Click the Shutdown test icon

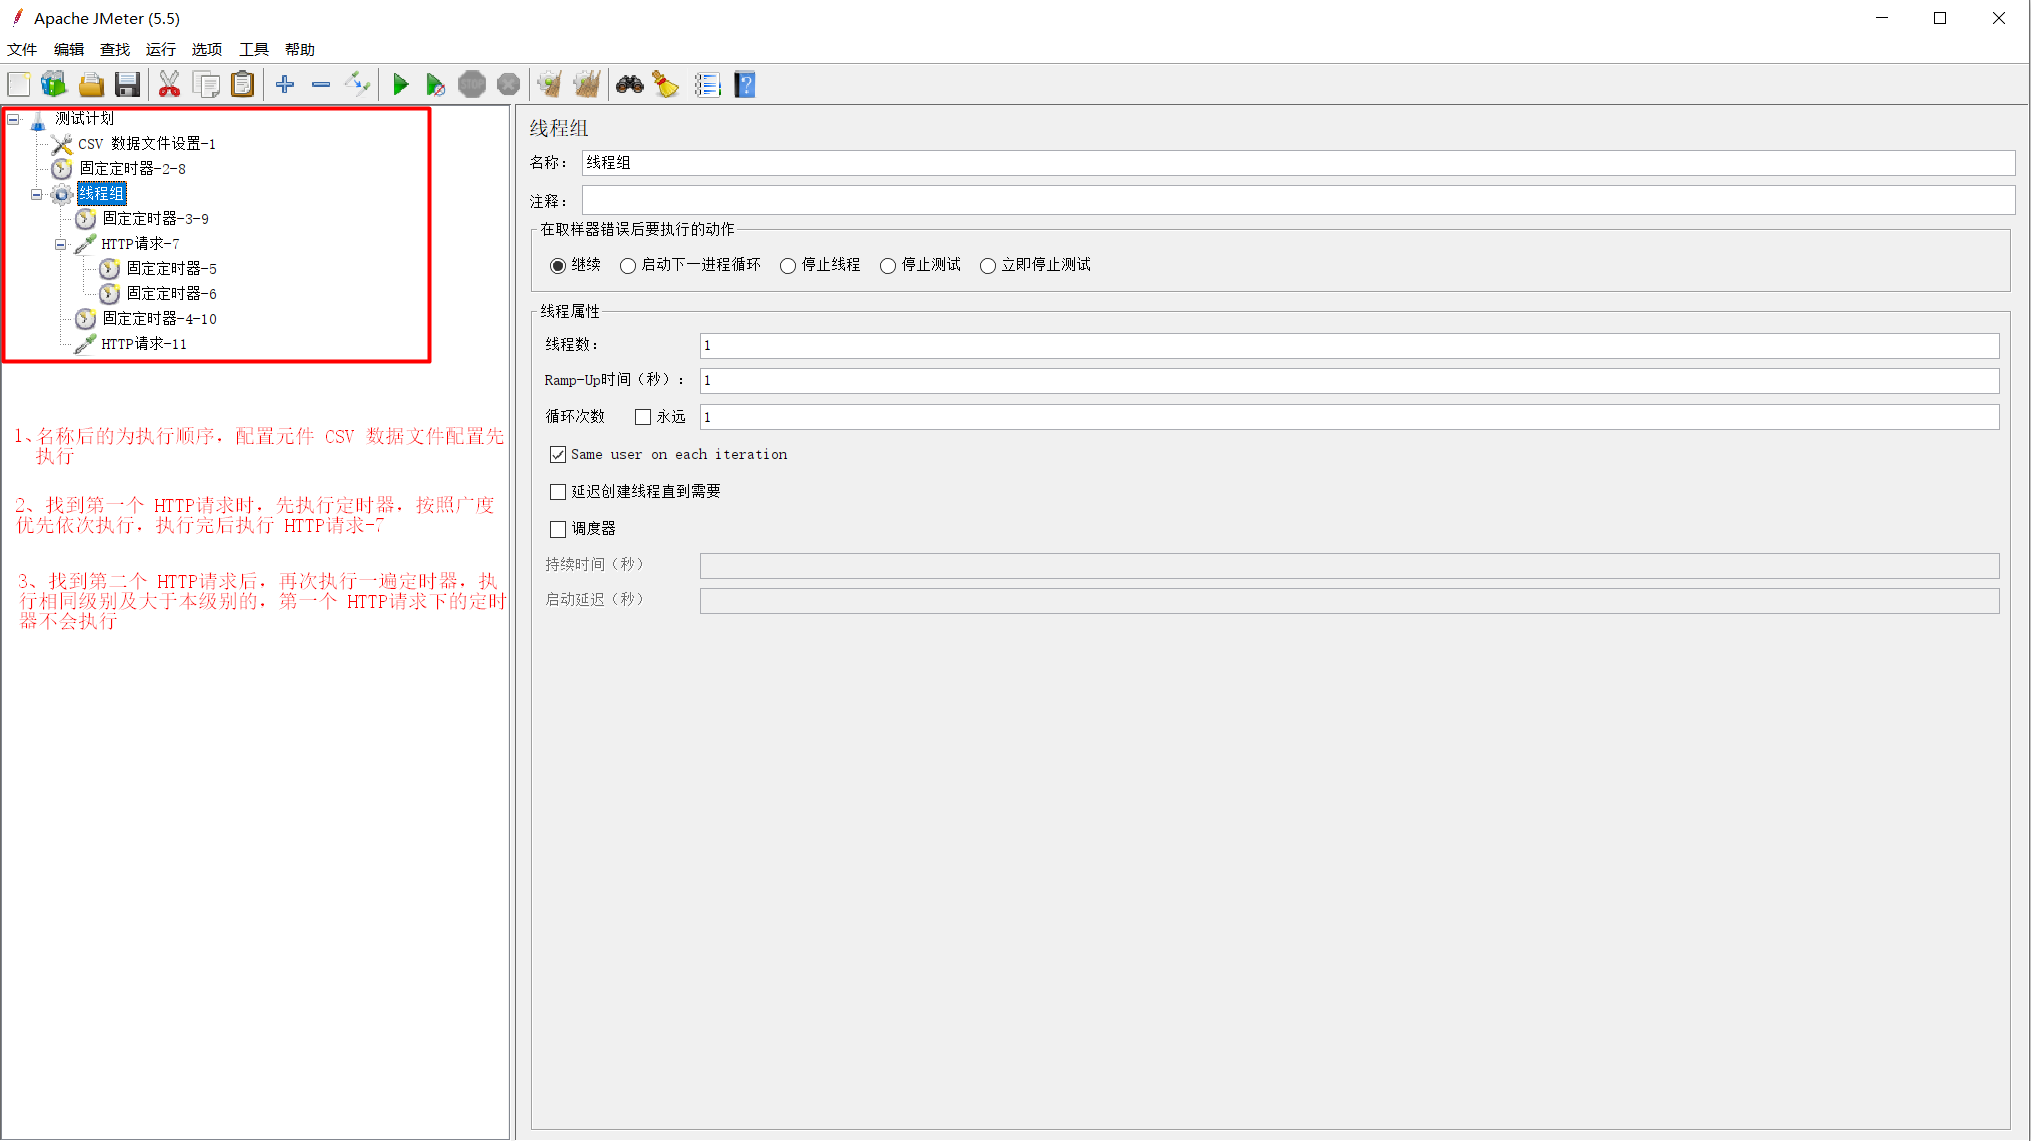pos(508,85)
